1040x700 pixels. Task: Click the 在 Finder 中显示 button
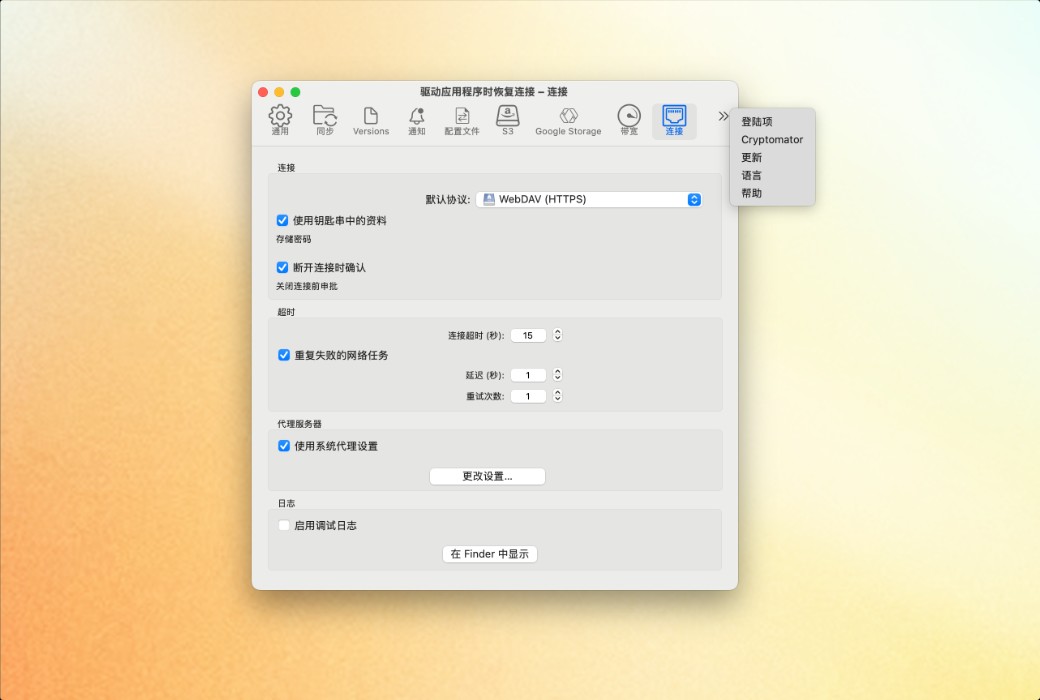coord(489,554)
